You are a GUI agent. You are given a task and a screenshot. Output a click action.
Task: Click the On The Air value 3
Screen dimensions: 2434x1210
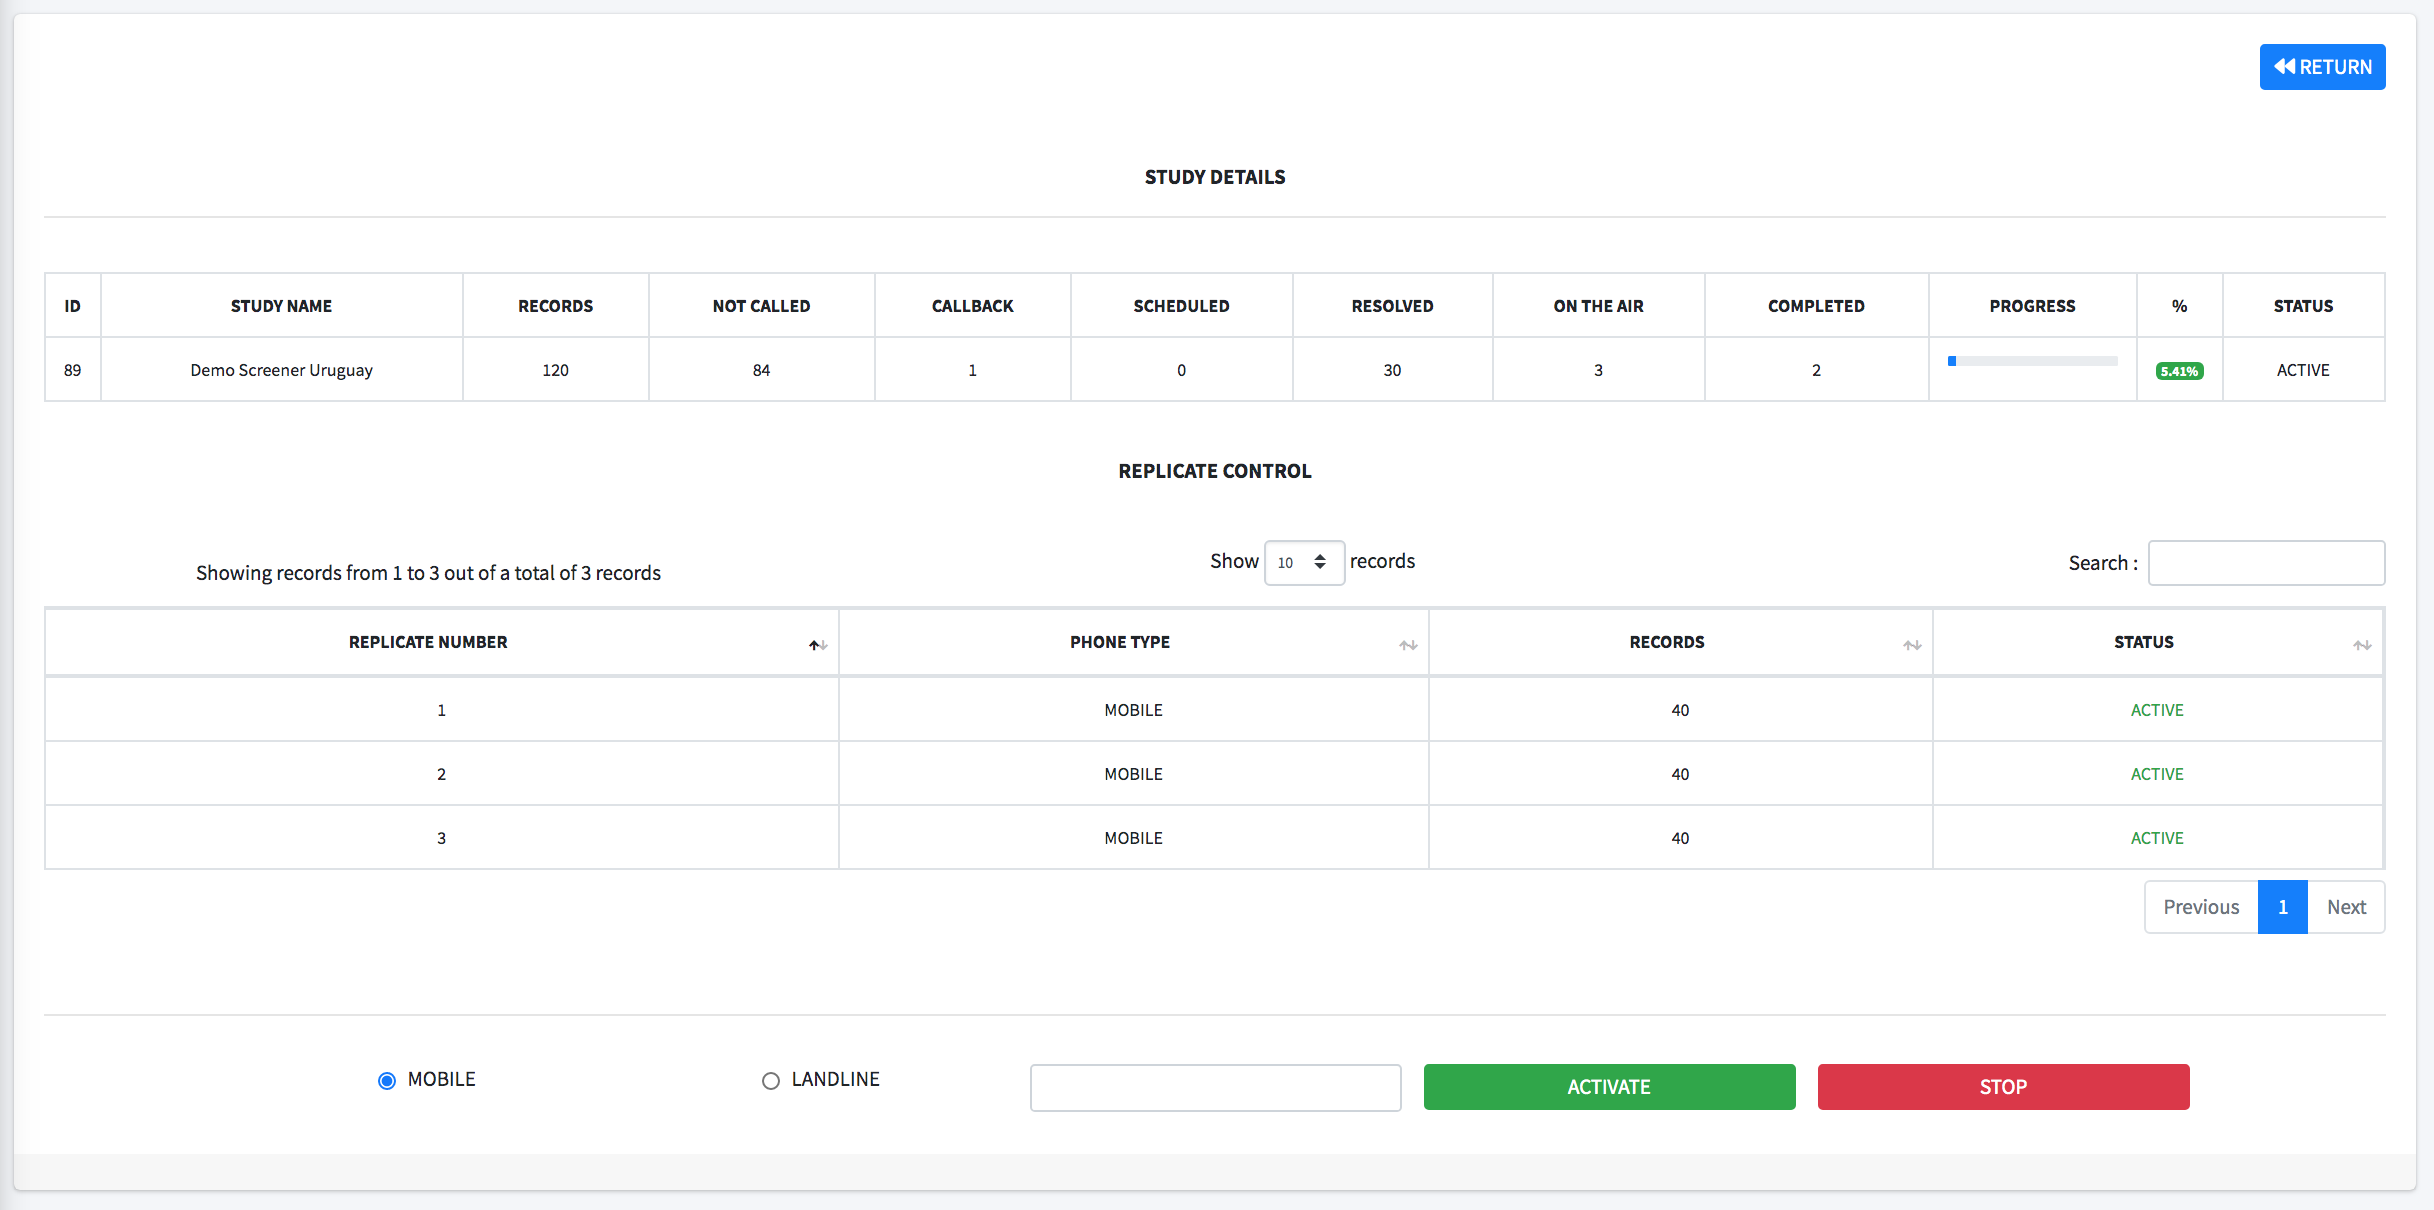pyautogui.click(x=1598, y=370)
